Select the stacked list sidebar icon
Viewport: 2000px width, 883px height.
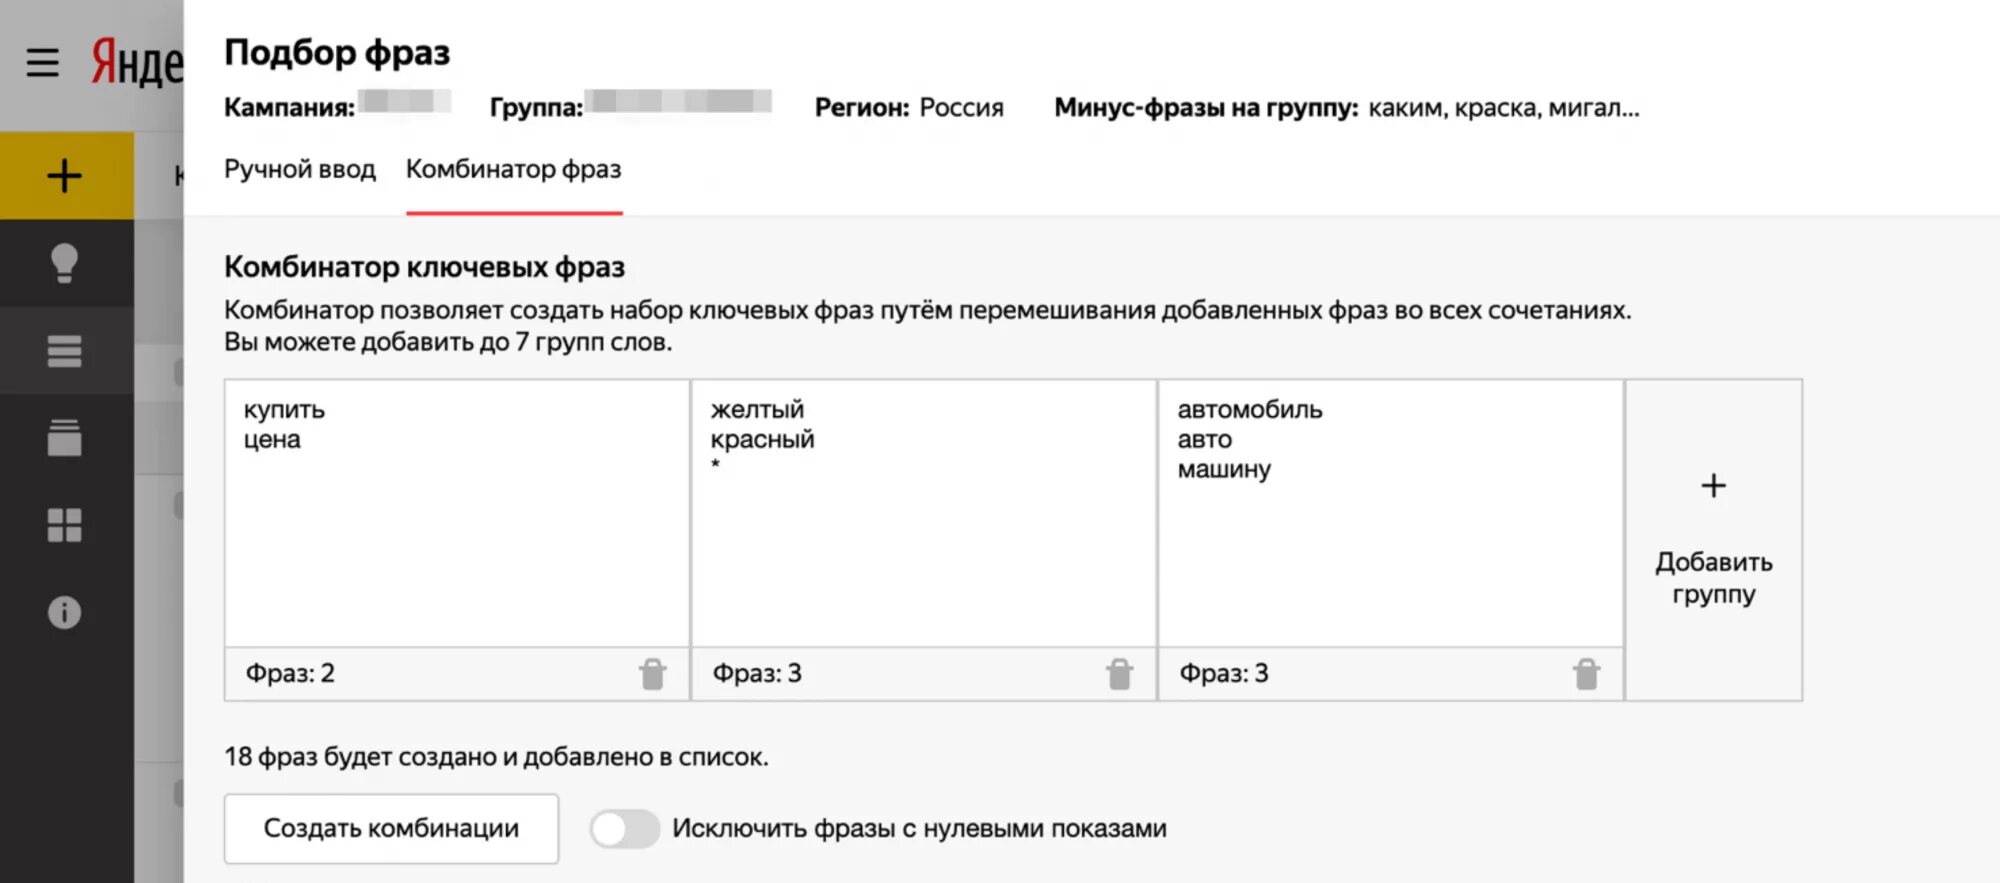tap(65, 351)
